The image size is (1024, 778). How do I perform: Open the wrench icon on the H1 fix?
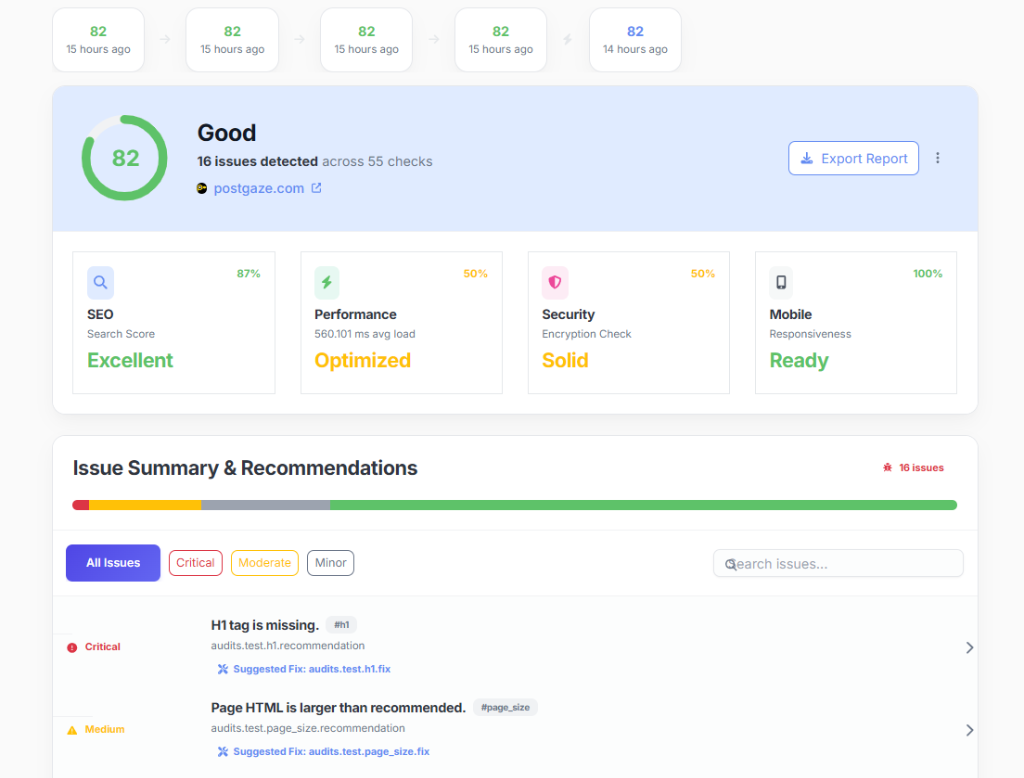222,668
